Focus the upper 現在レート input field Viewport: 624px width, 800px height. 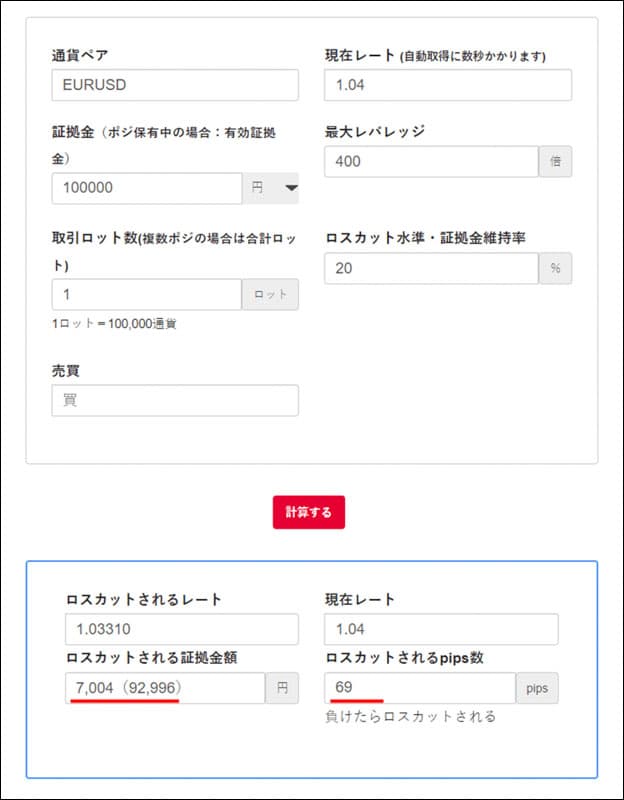click(x=448, y=85)
